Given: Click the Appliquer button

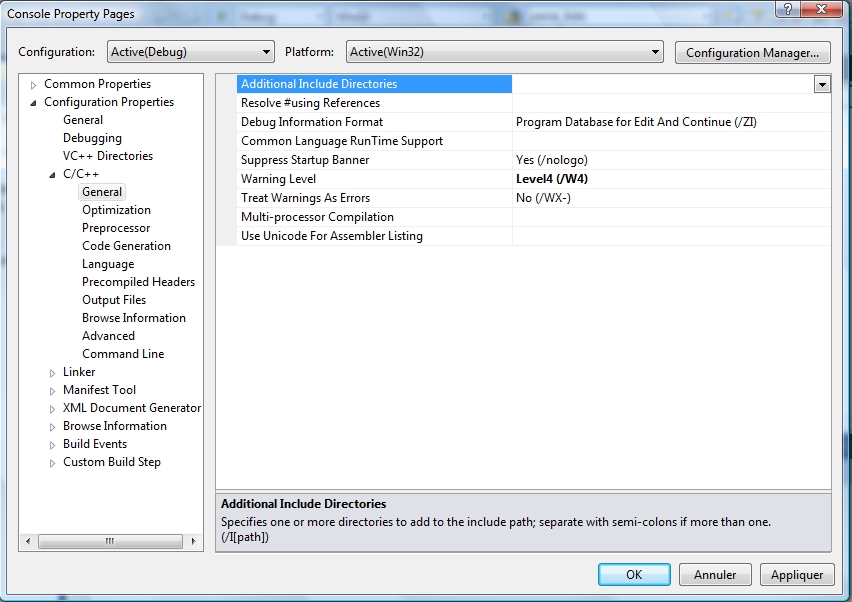Looking at the screenshot, I should [797, 575].
